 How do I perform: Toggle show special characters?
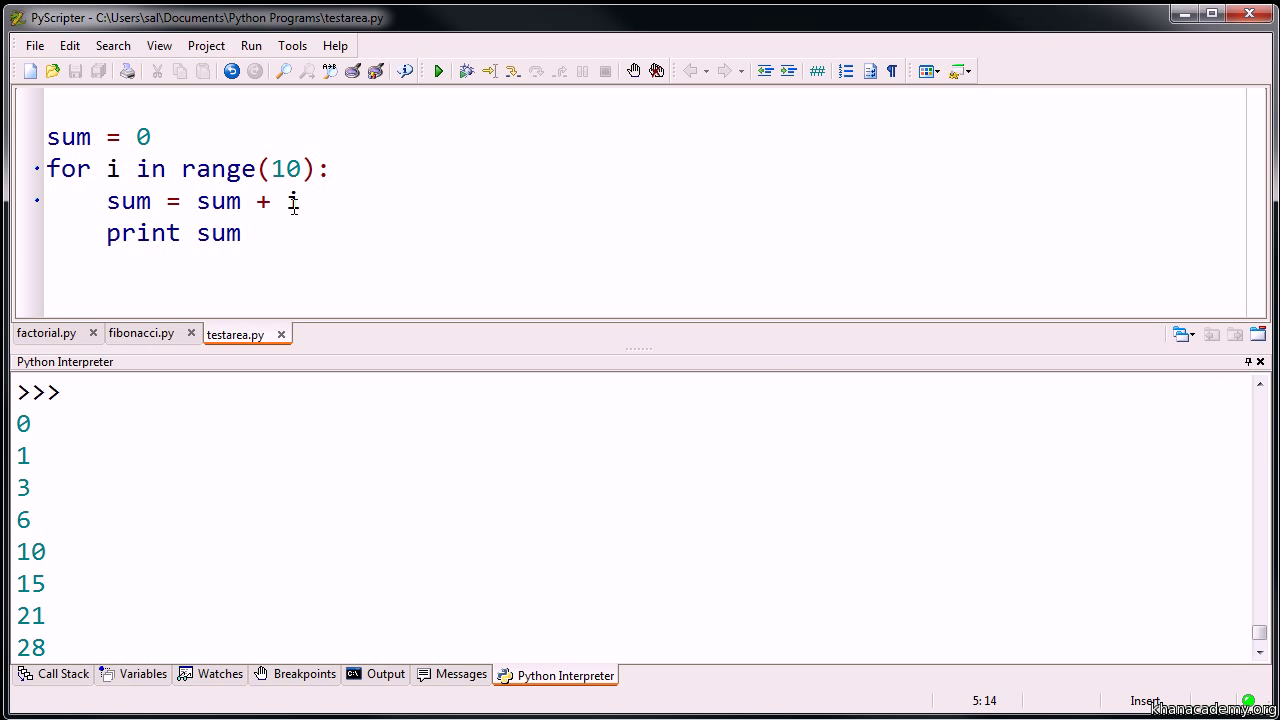(x=890, y=70)
